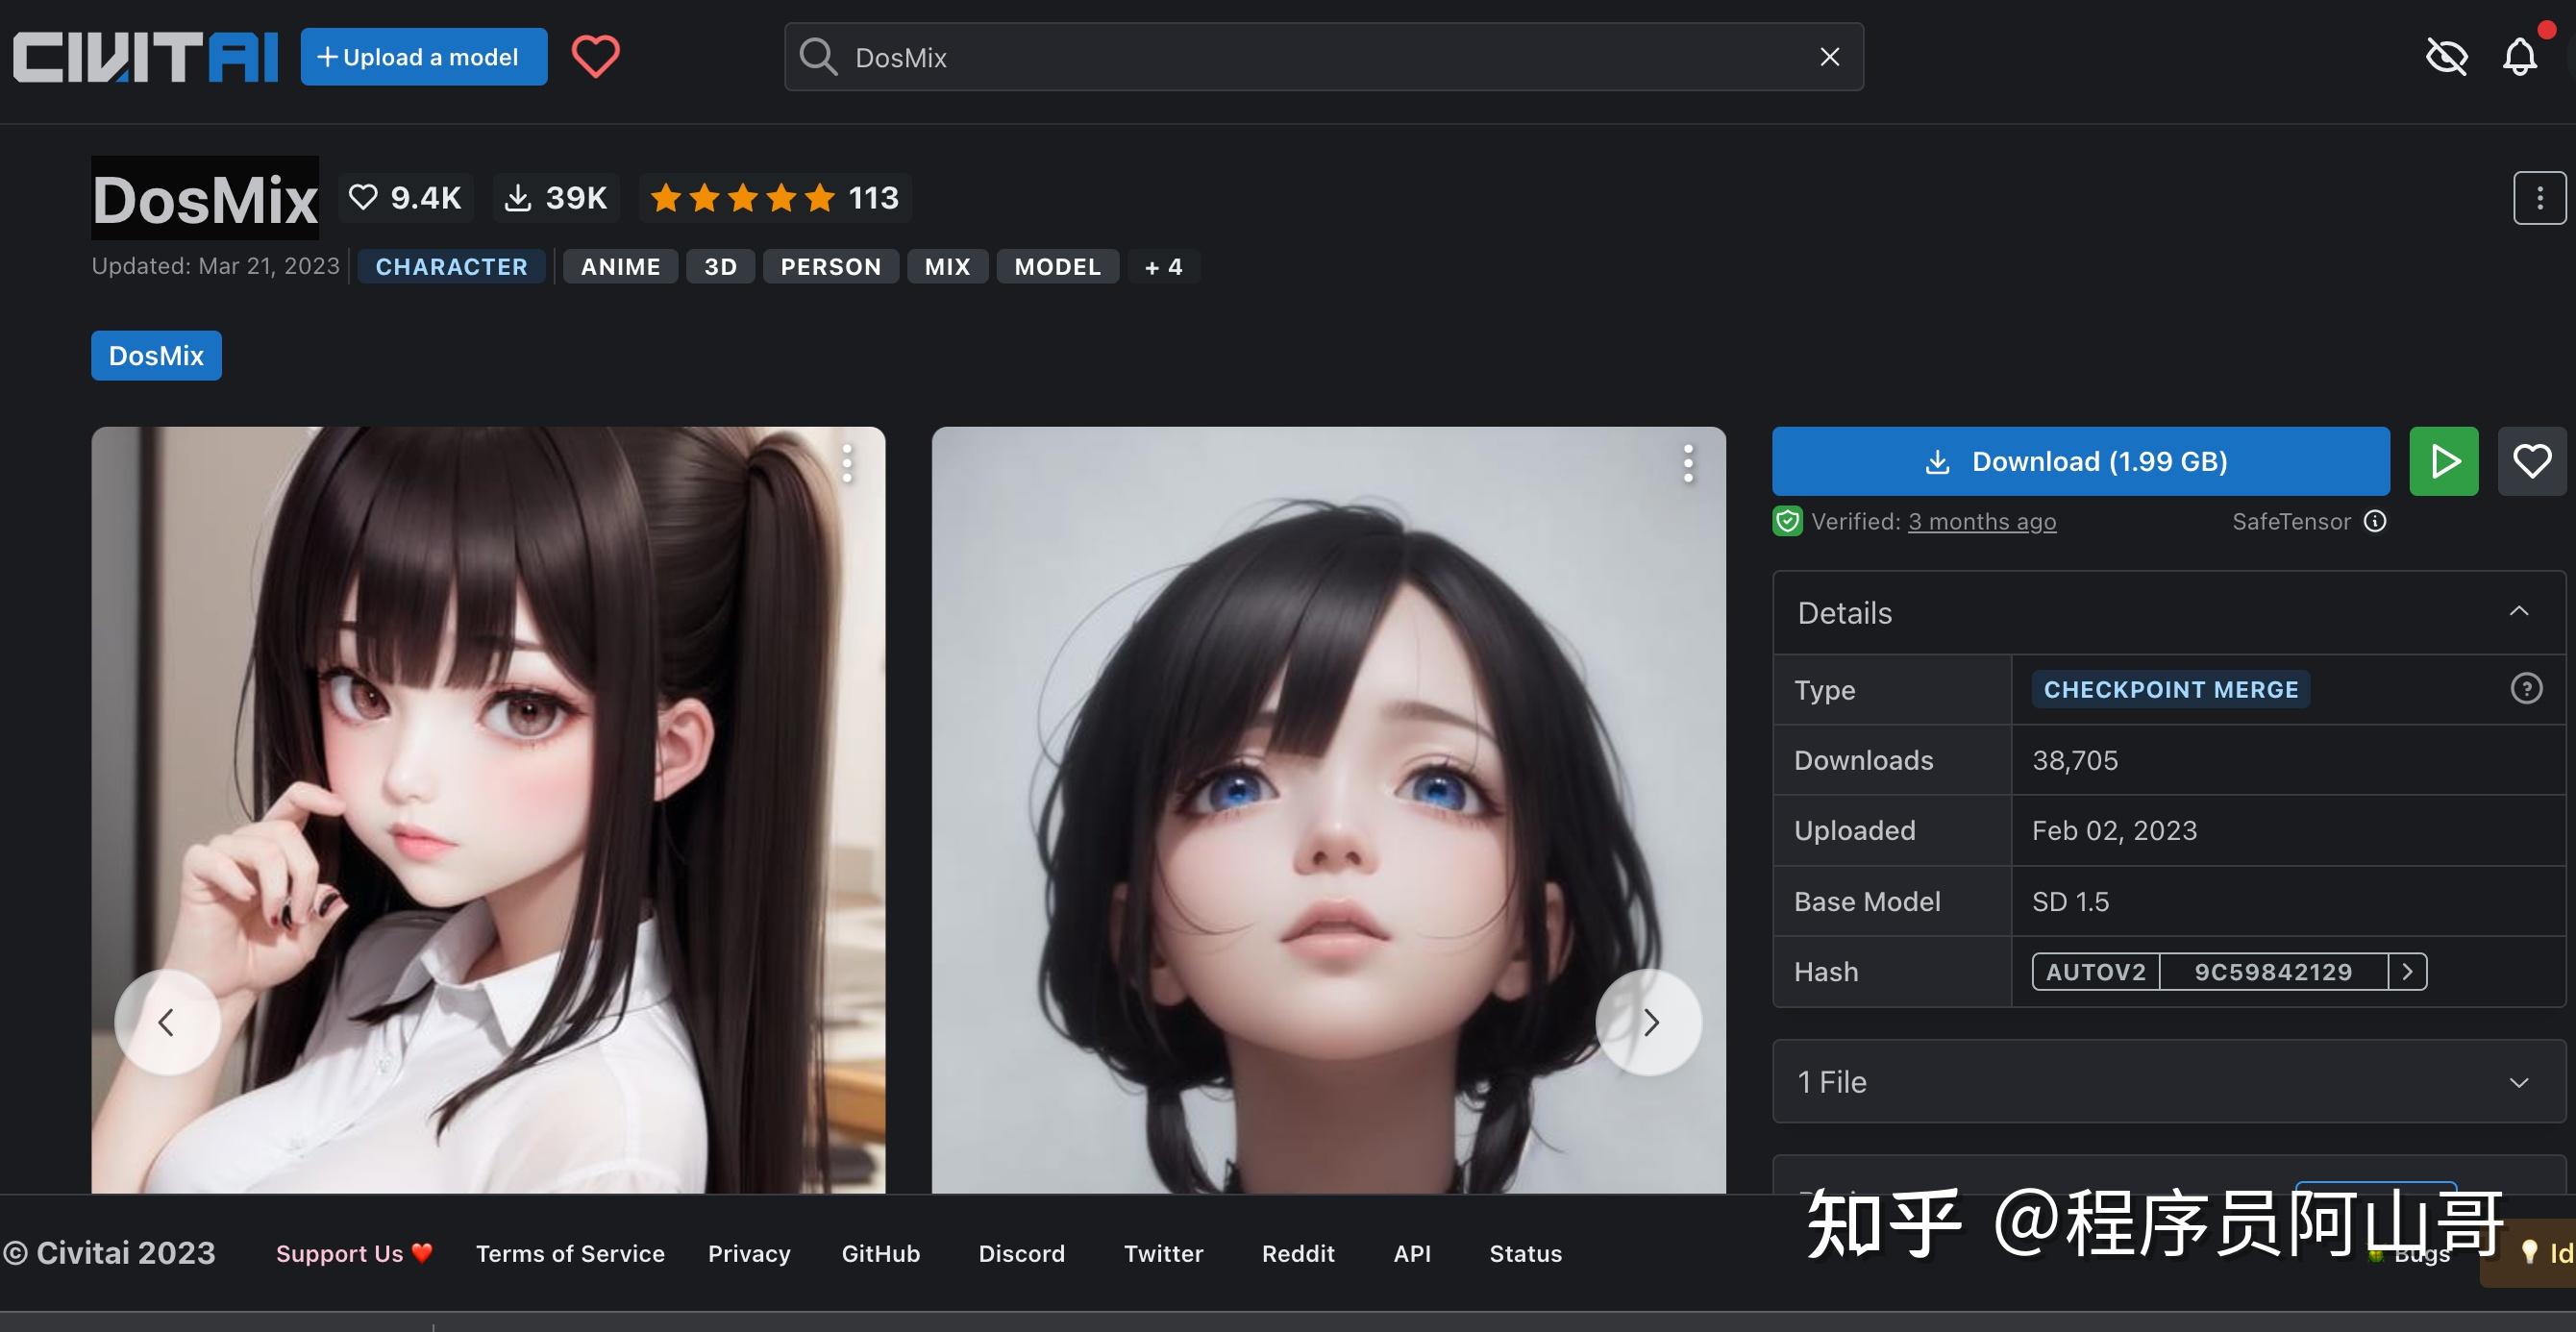Image resolution: width=2576 pixels, height=1332 pixels.
Task: Collapse the Details panel
Action: [x=2518, y=612]
